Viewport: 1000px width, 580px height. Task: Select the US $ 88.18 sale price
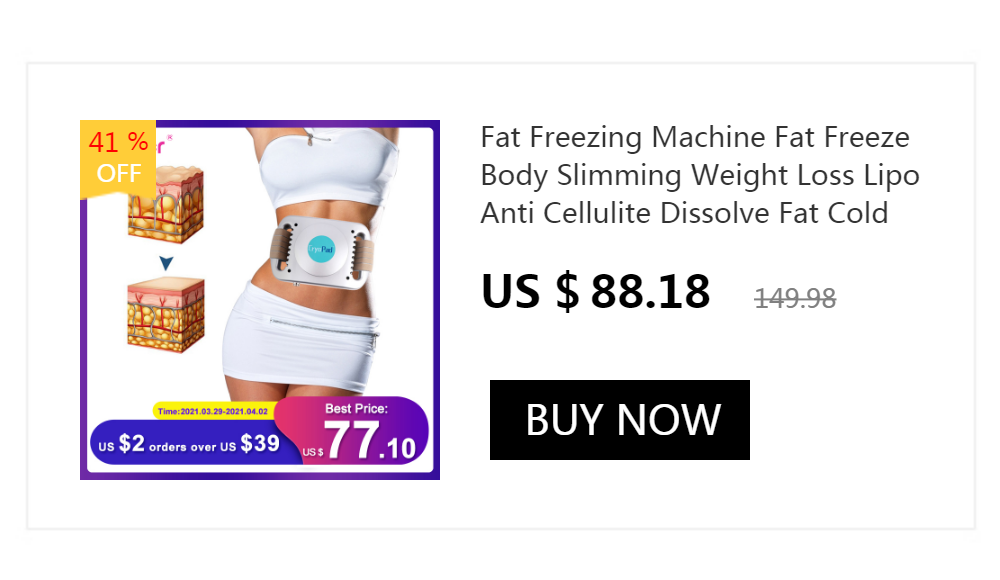(596, 292)
